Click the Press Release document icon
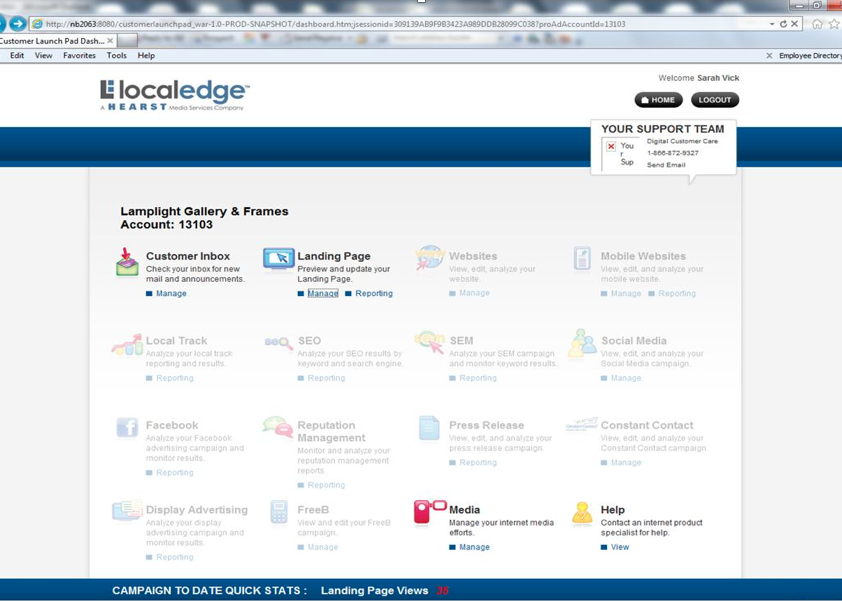 coord(429,429)
